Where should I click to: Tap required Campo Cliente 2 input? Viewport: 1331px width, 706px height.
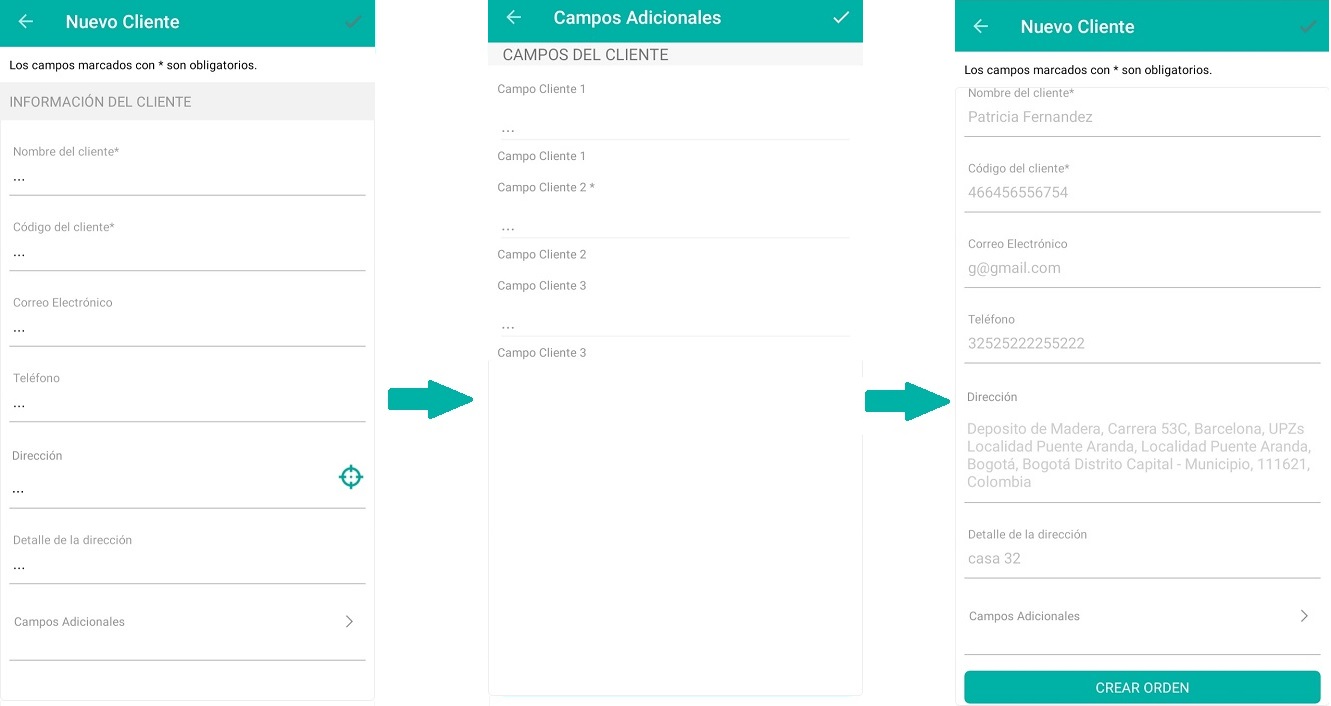672,226
